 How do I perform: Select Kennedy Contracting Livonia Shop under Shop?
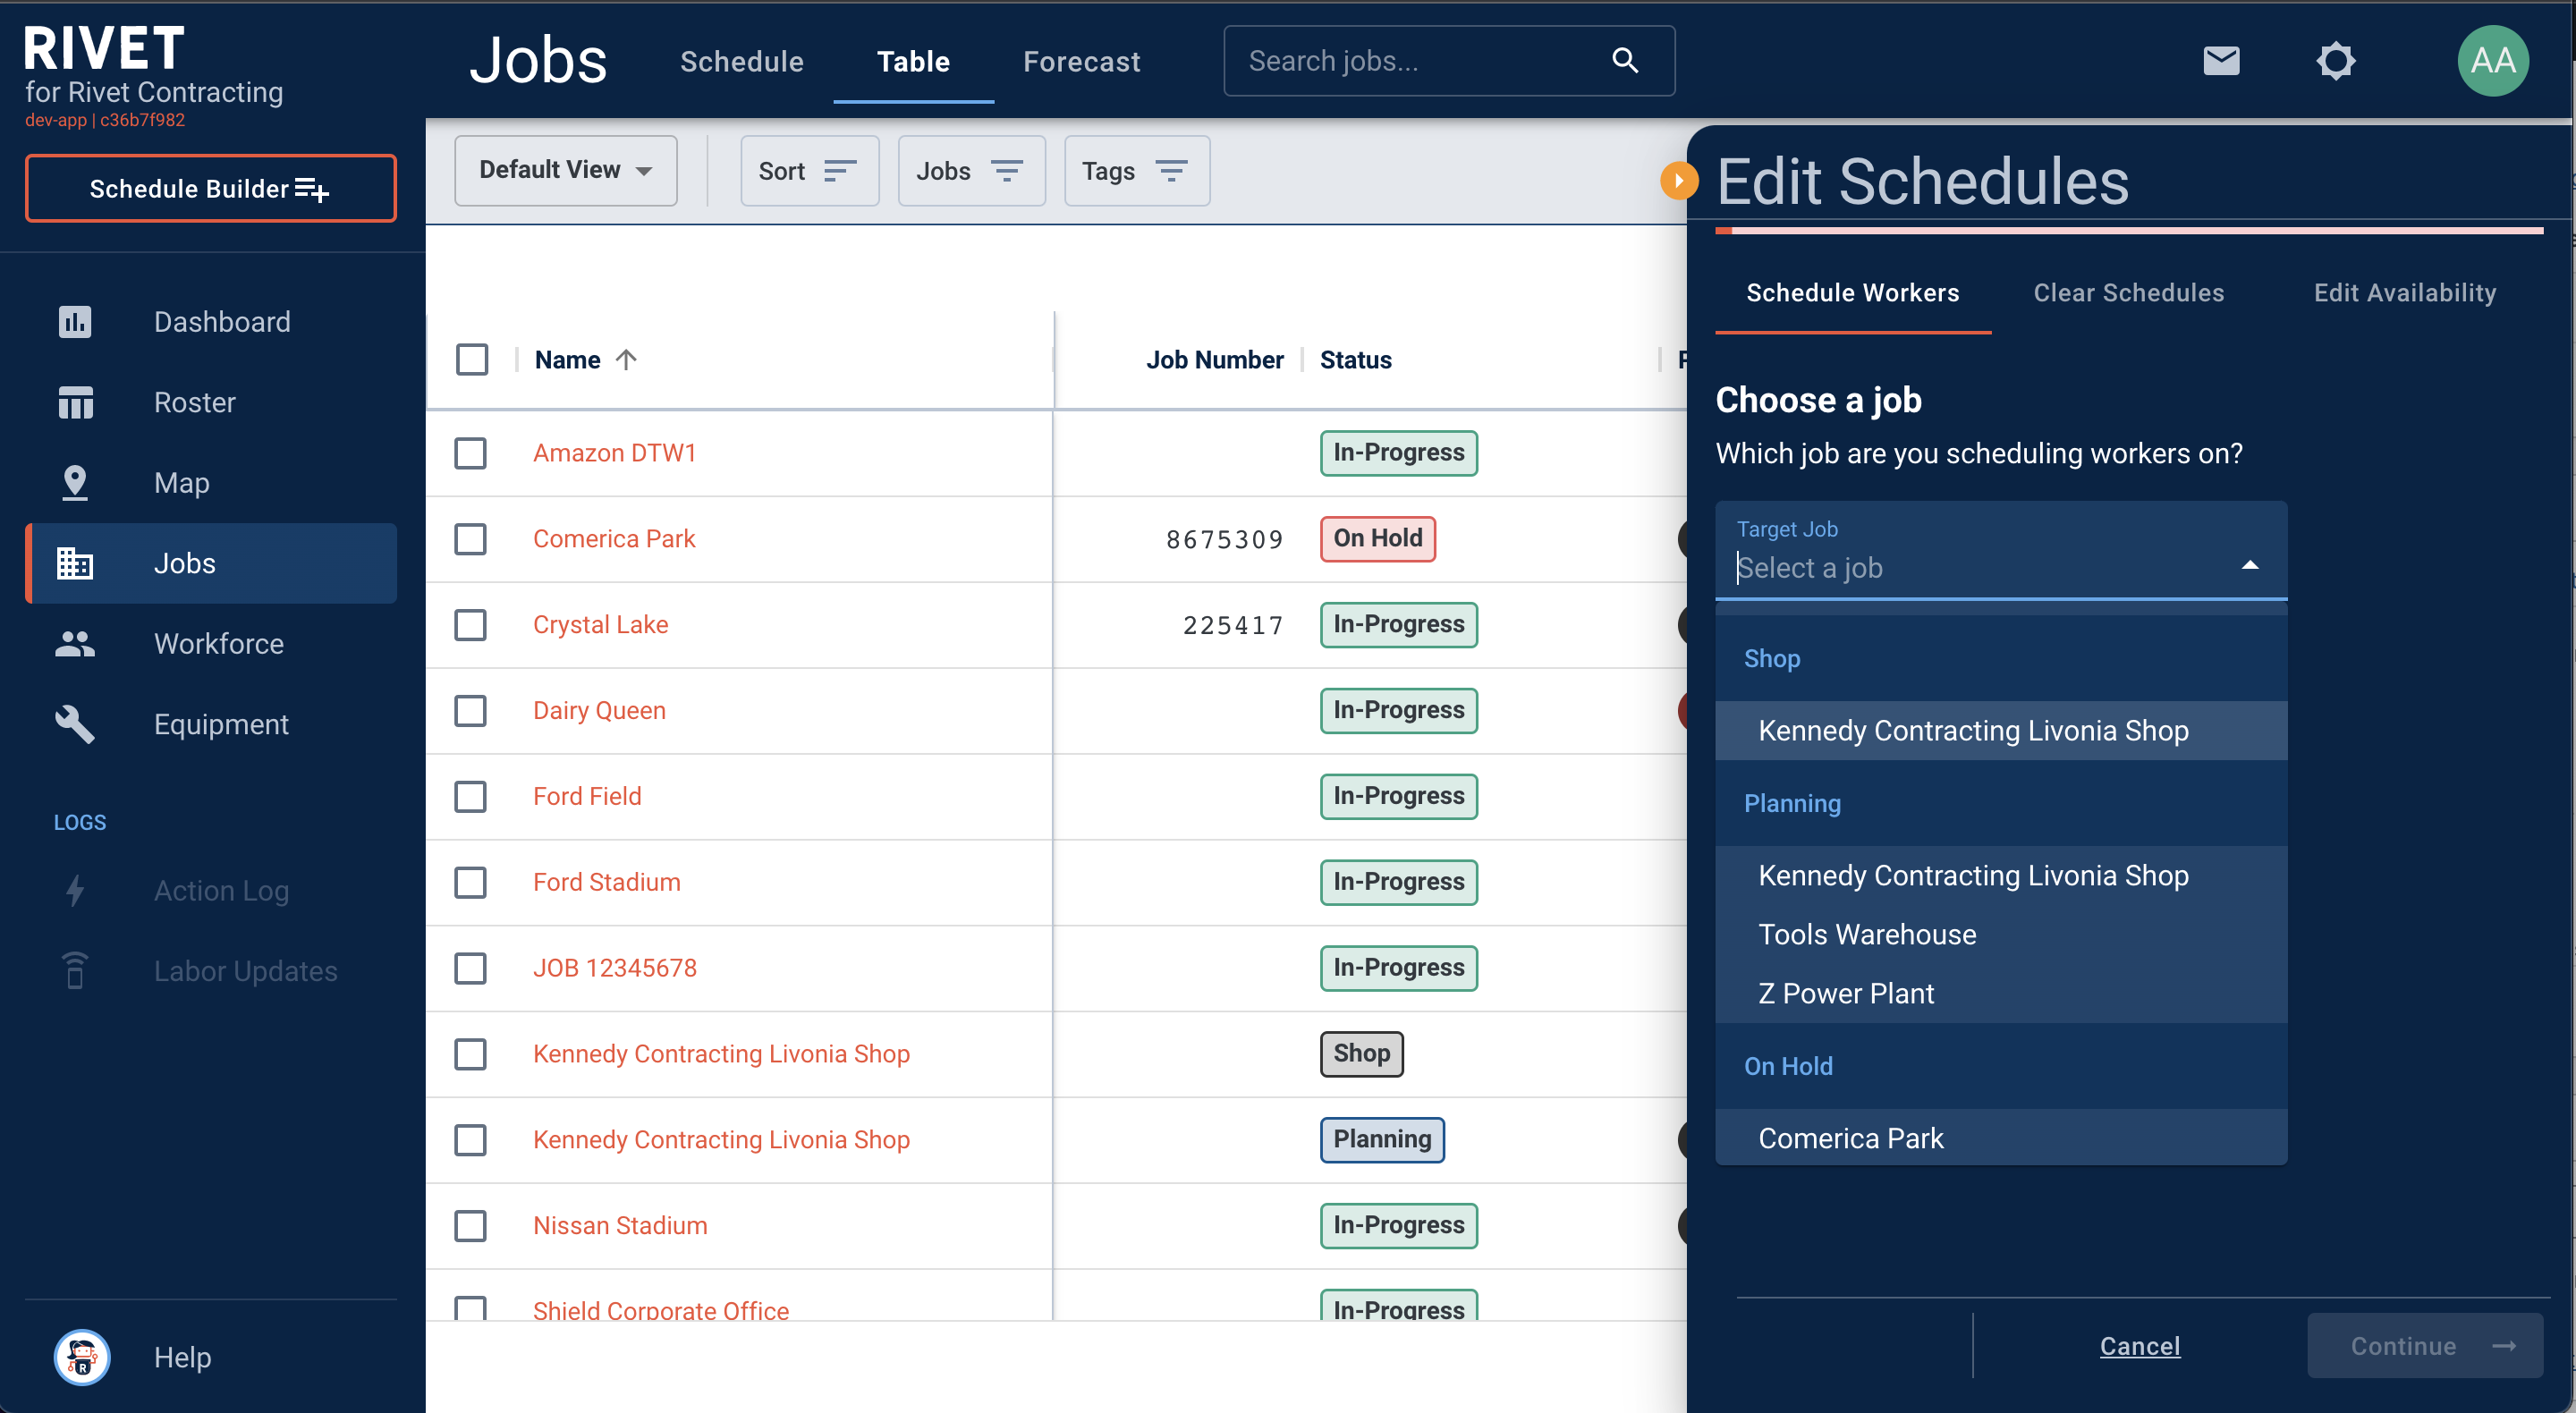coord(2001,731)
